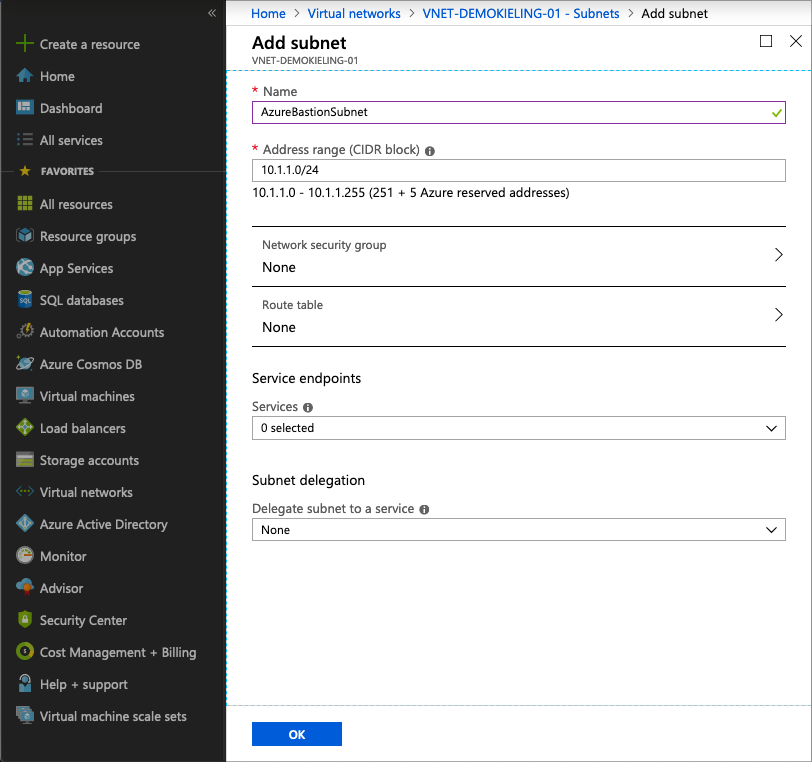Click the info icon beside Address range

(x=430, y=151)
